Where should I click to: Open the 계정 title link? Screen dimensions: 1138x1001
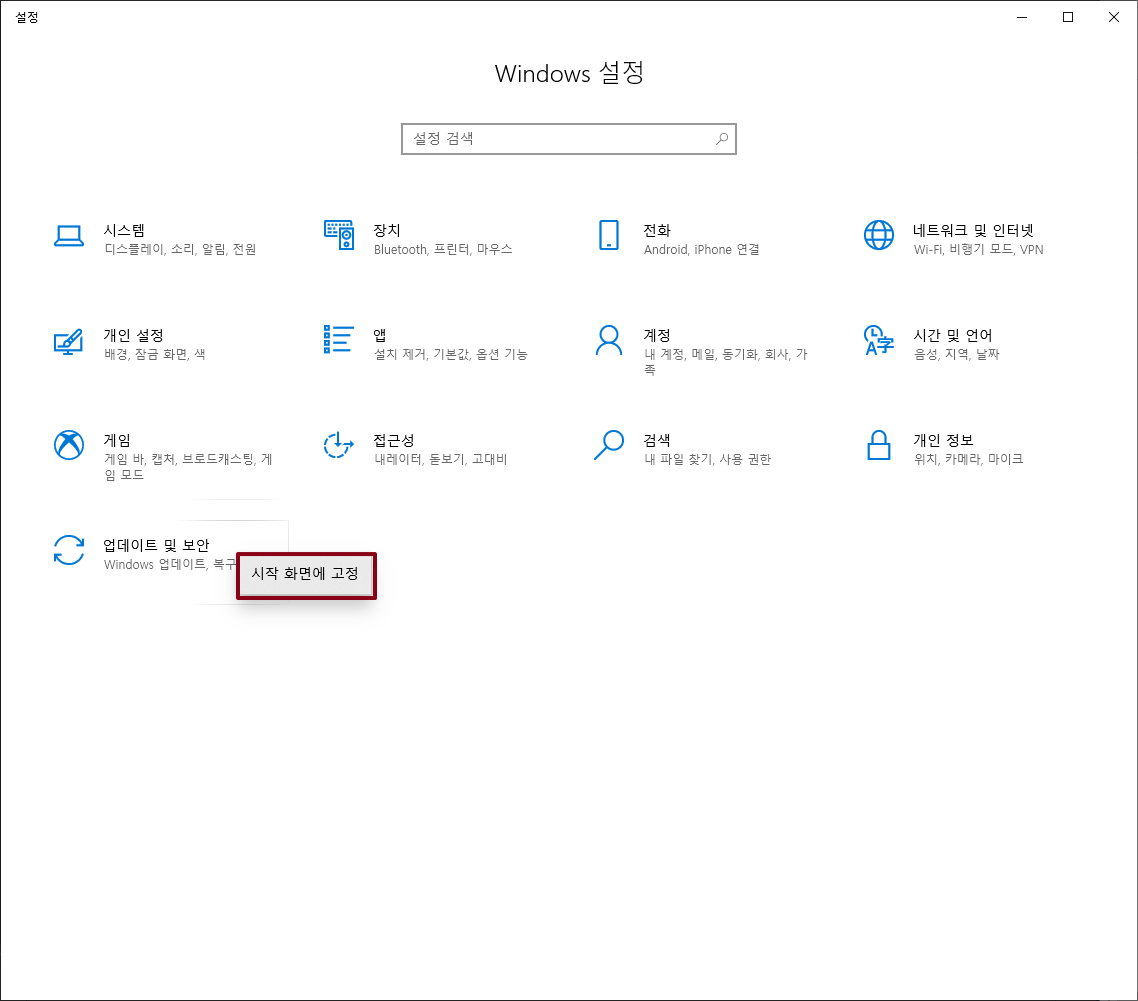pyautogui.click(x=657, y=335)
